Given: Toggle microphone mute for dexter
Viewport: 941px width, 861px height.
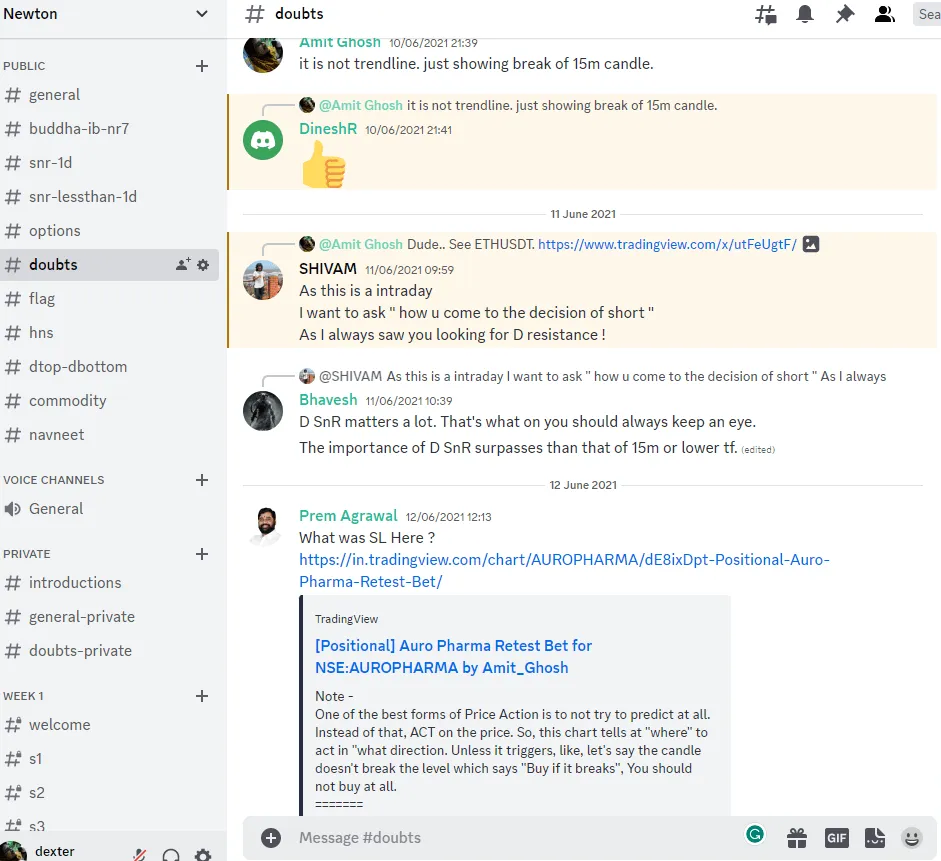Looking at the screenshot, I should click(141, 854).
